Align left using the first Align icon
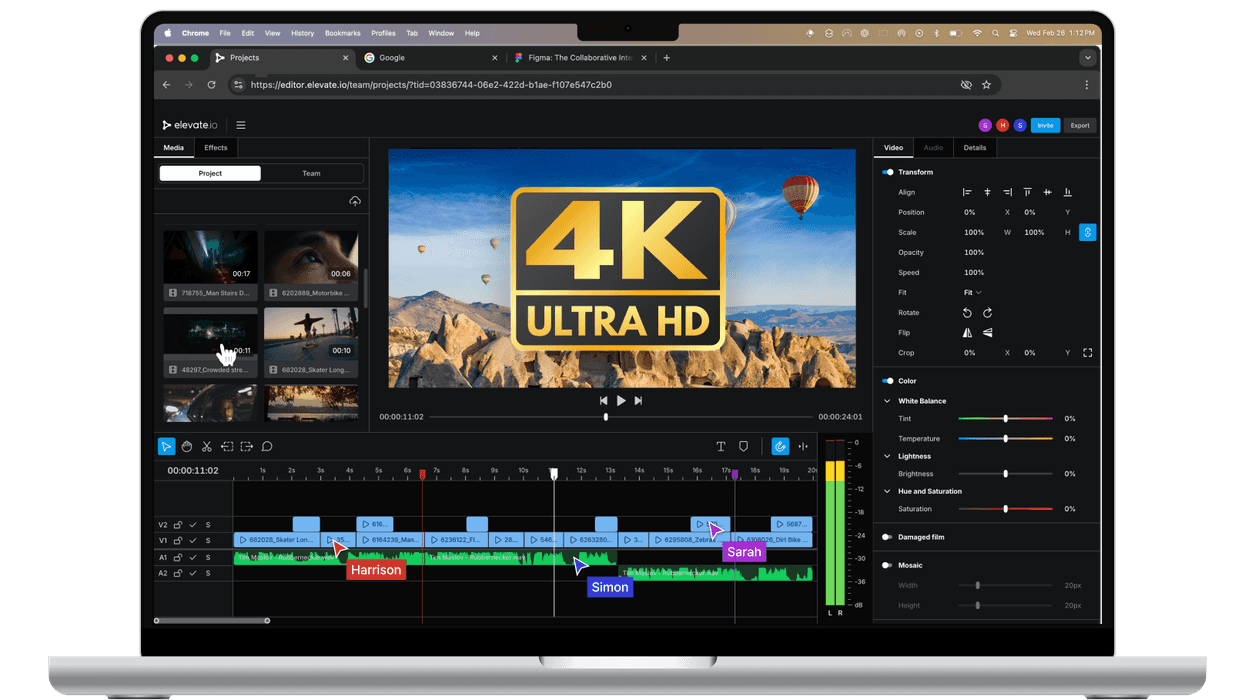 pyautogui.click(x=967, y=192)
